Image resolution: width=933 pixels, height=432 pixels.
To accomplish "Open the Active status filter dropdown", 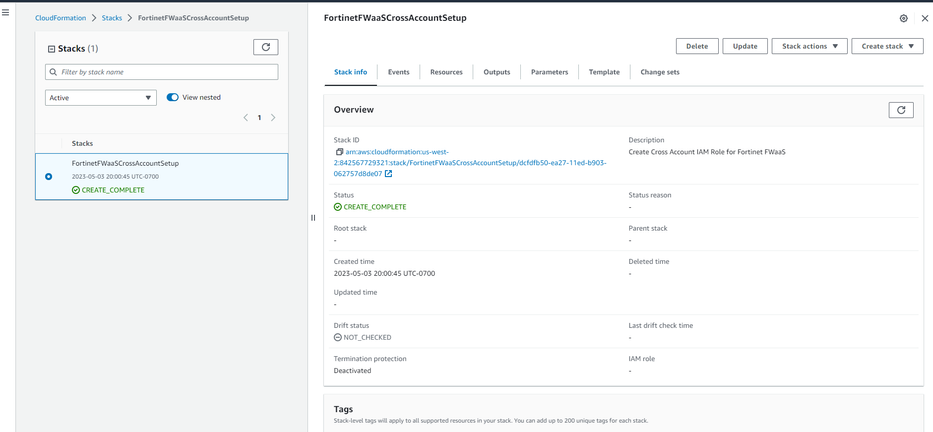I will click(x=101, y=98).
